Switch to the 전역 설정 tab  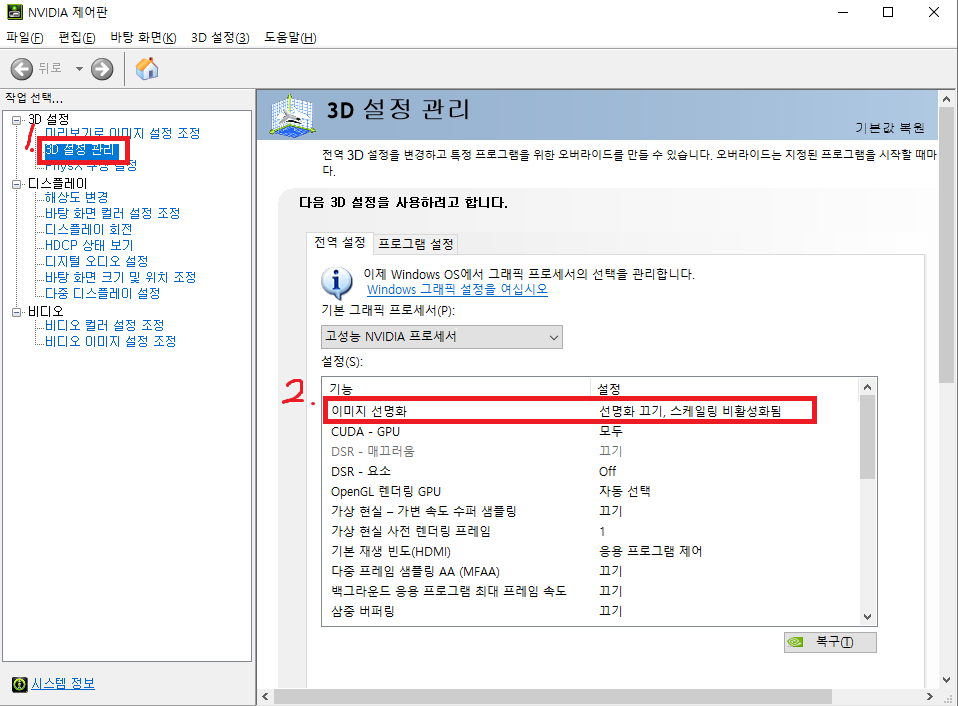(x=340, y=242)
